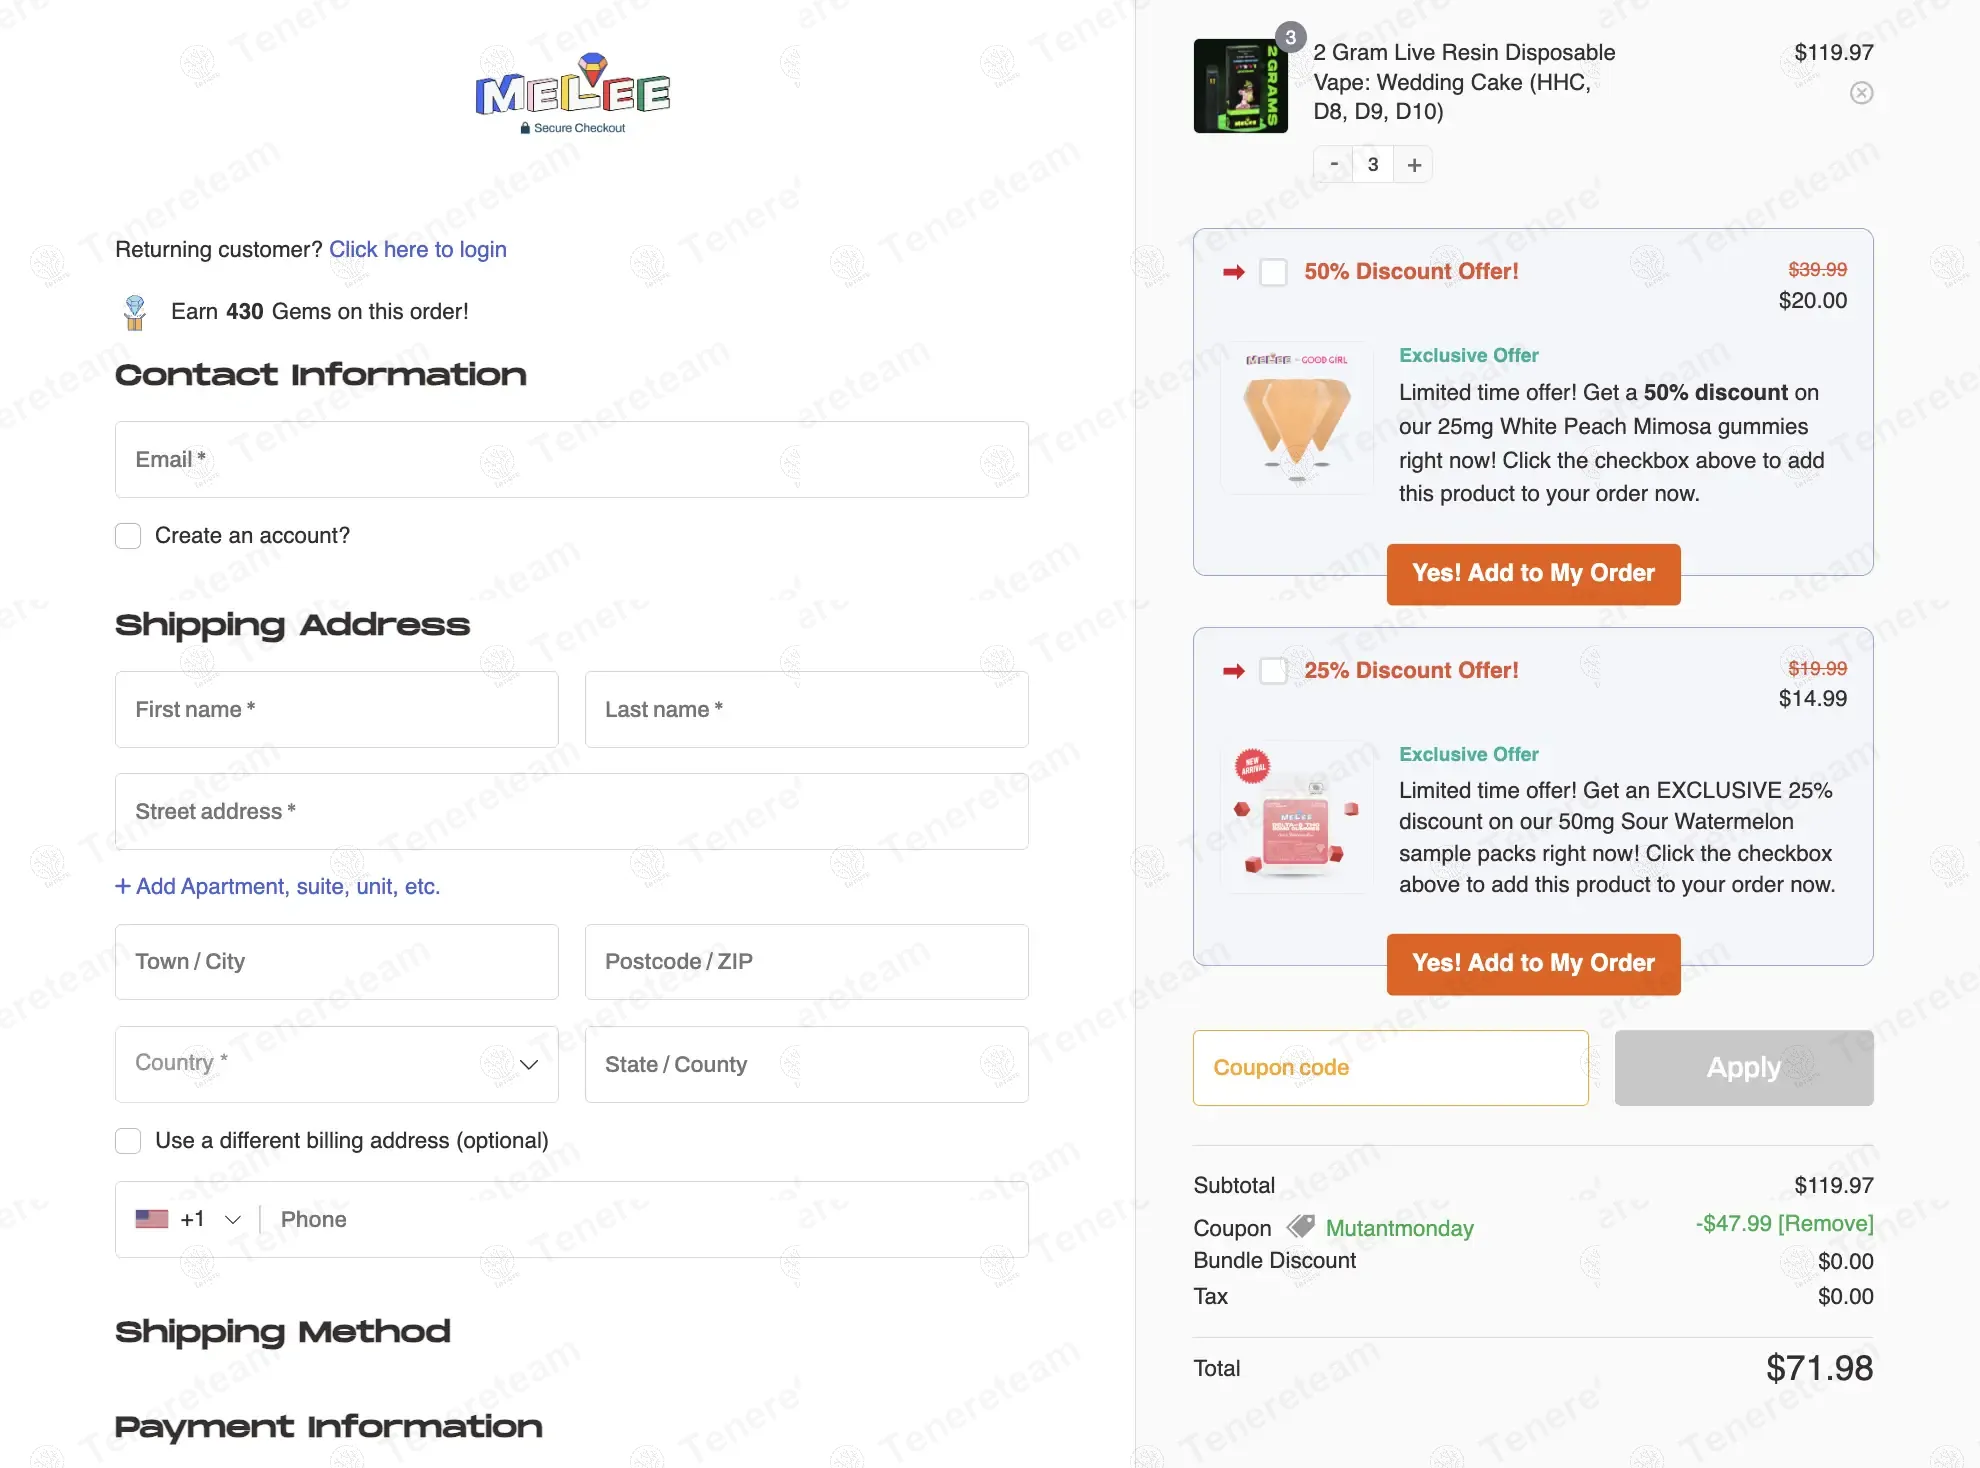Expand Add Apartment, suite, unit field
1980x1468 pixels.
[x=278, y=887]
